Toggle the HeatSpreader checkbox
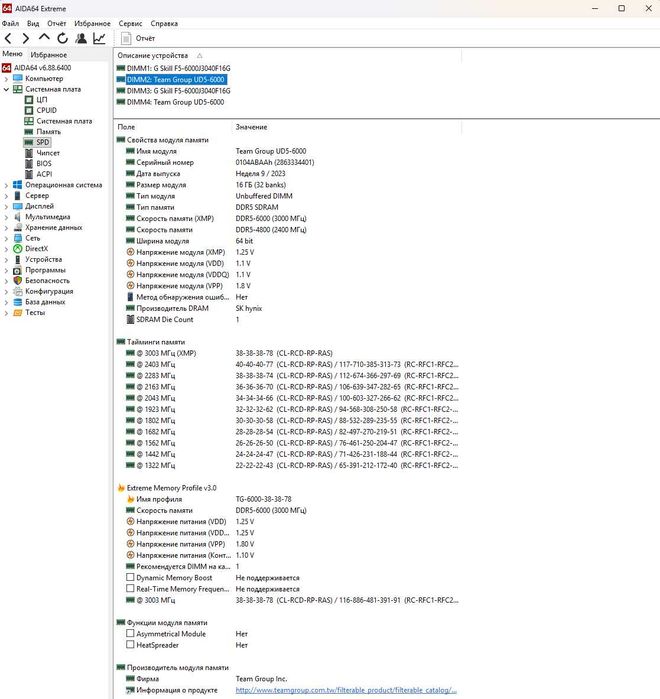The image size is (660, 699). [130, 645]
